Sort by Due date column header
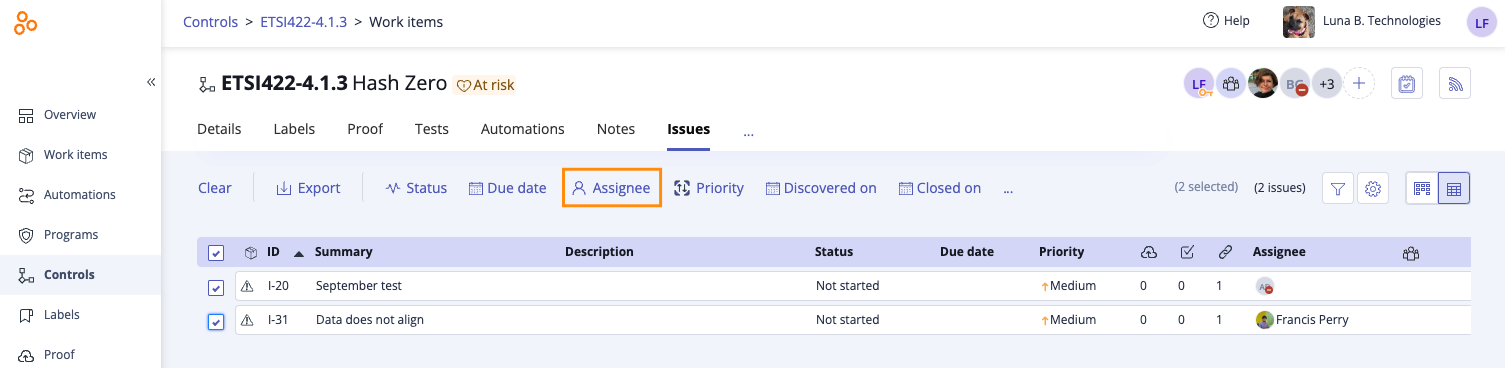Screen dimensions: 1505x368 point(967,252)
